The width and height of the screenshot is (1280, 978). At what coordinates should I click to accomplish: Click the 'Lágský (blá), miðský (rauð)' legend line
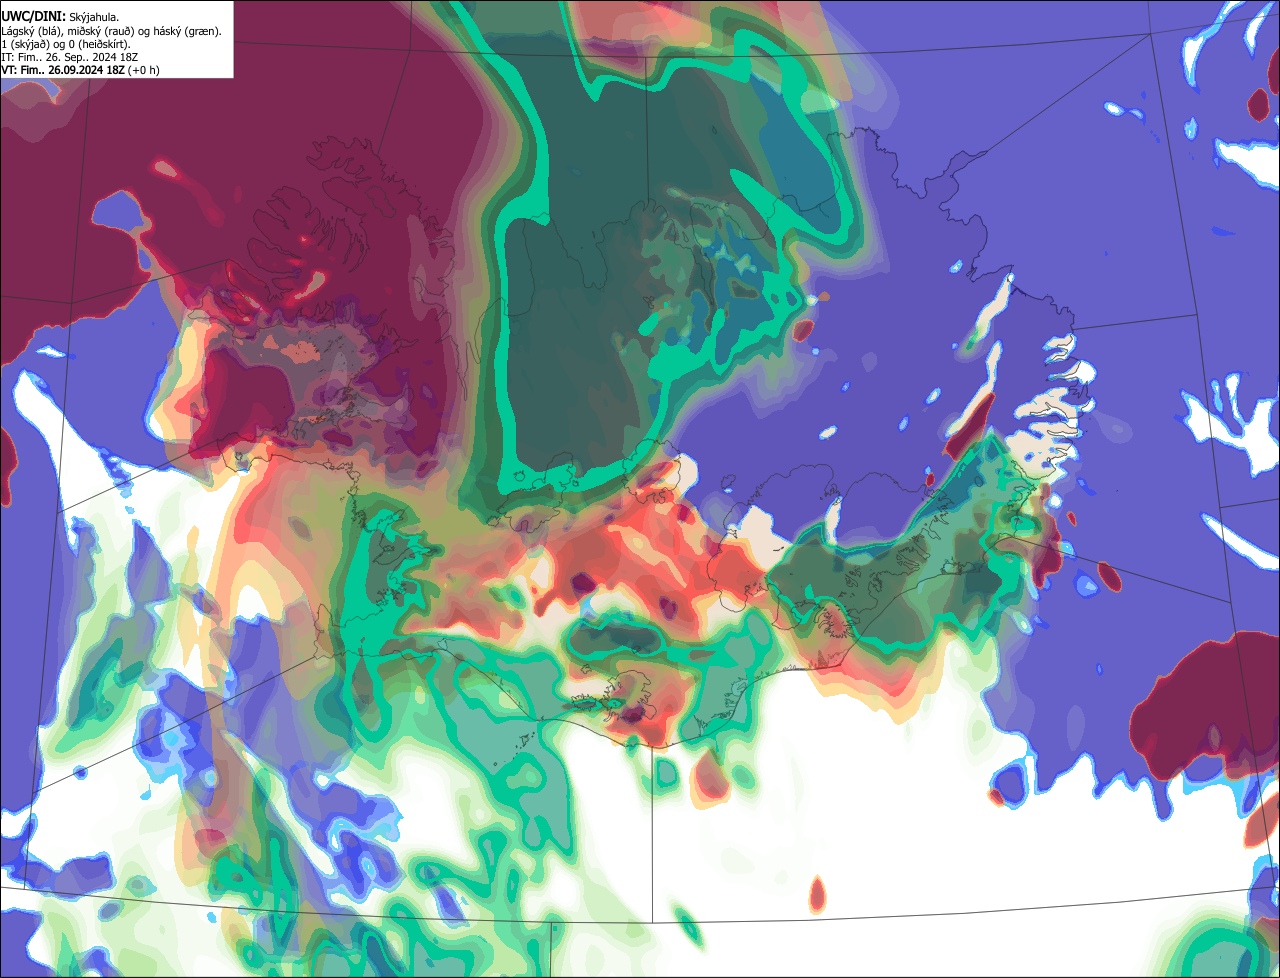(x=112, y=31)
